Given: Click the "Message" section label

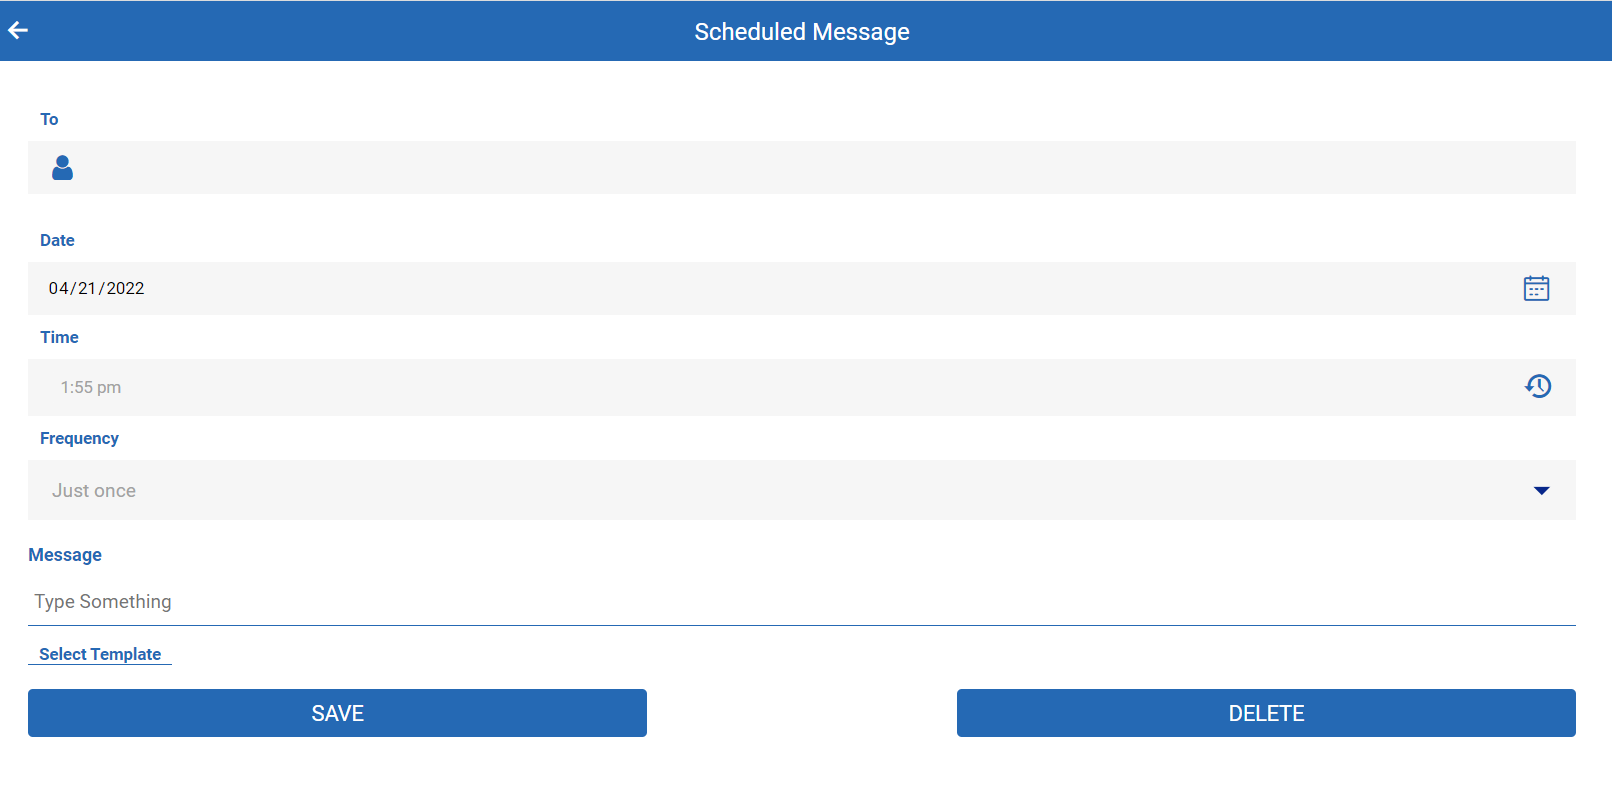Looking at the screenshot, I should click(65, 555).
